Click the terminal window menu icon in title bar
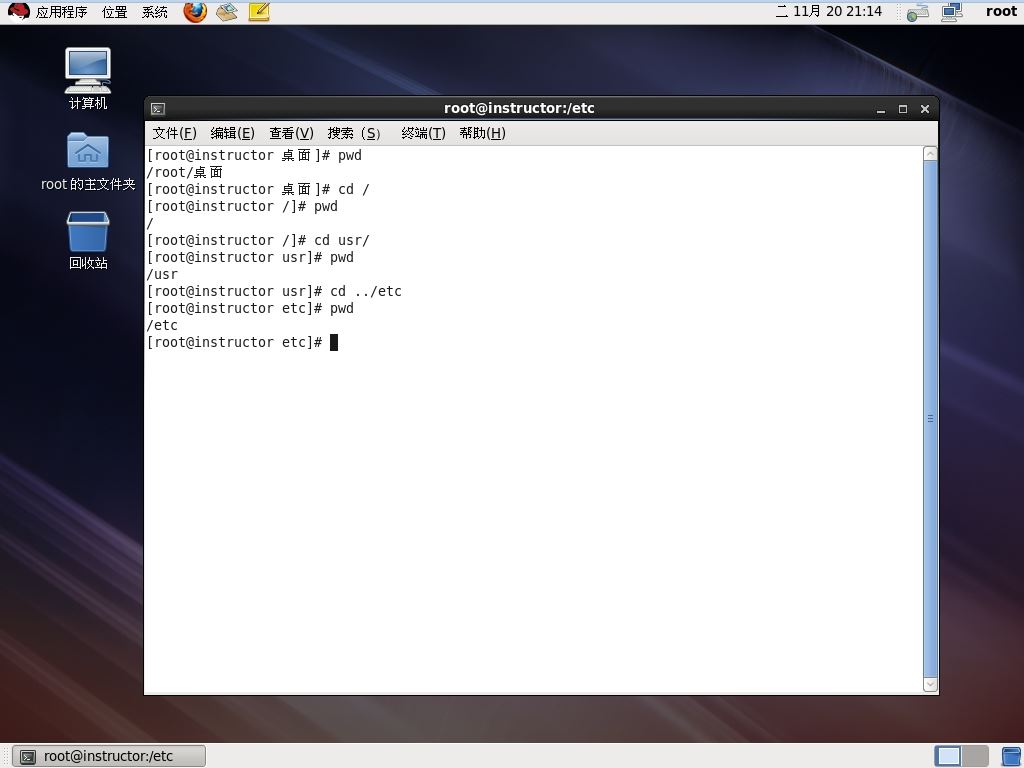The image size is (1024, 768). [158, 109]
